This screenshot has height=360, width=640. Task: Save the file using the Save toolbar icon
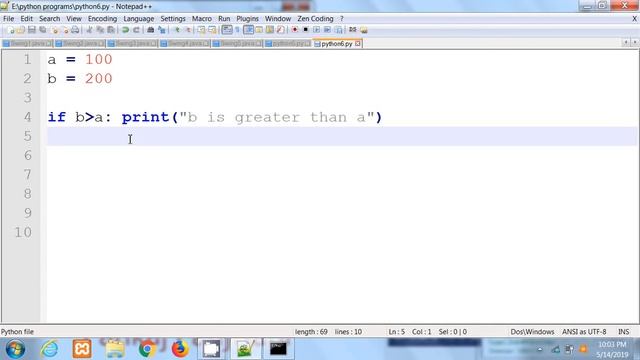pos(32,30)
